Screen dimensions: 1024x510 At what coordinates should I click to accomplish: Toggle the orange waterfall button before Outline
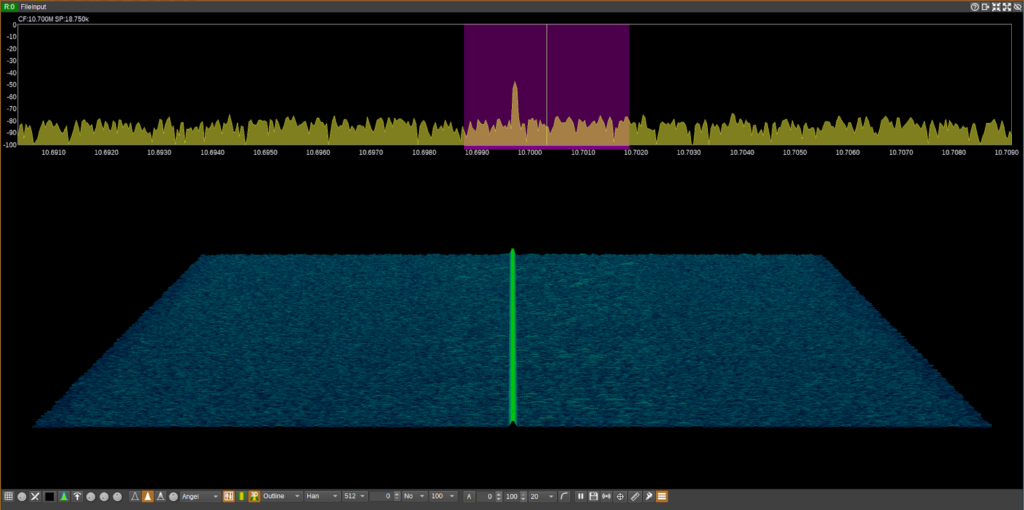228,496
